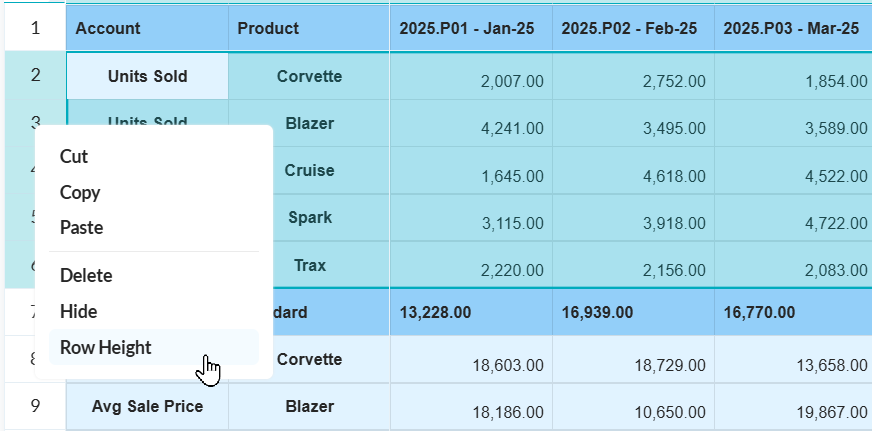
Task: Select Copy from the context menu
Action: coord(80,192)
